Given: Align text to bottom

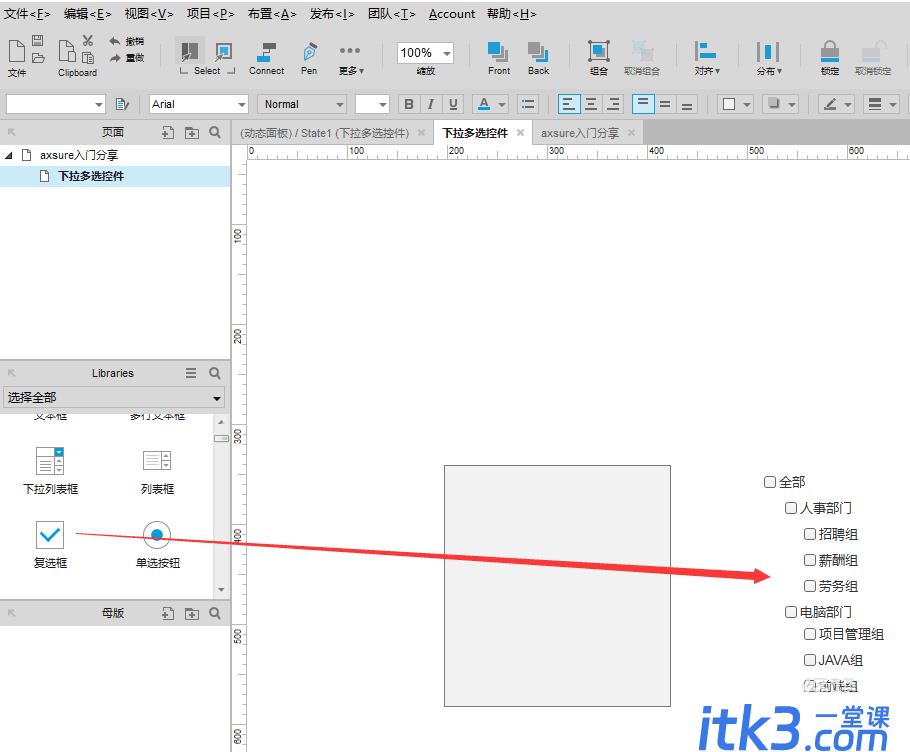Looking at the screenshot, I should point(687,104).
